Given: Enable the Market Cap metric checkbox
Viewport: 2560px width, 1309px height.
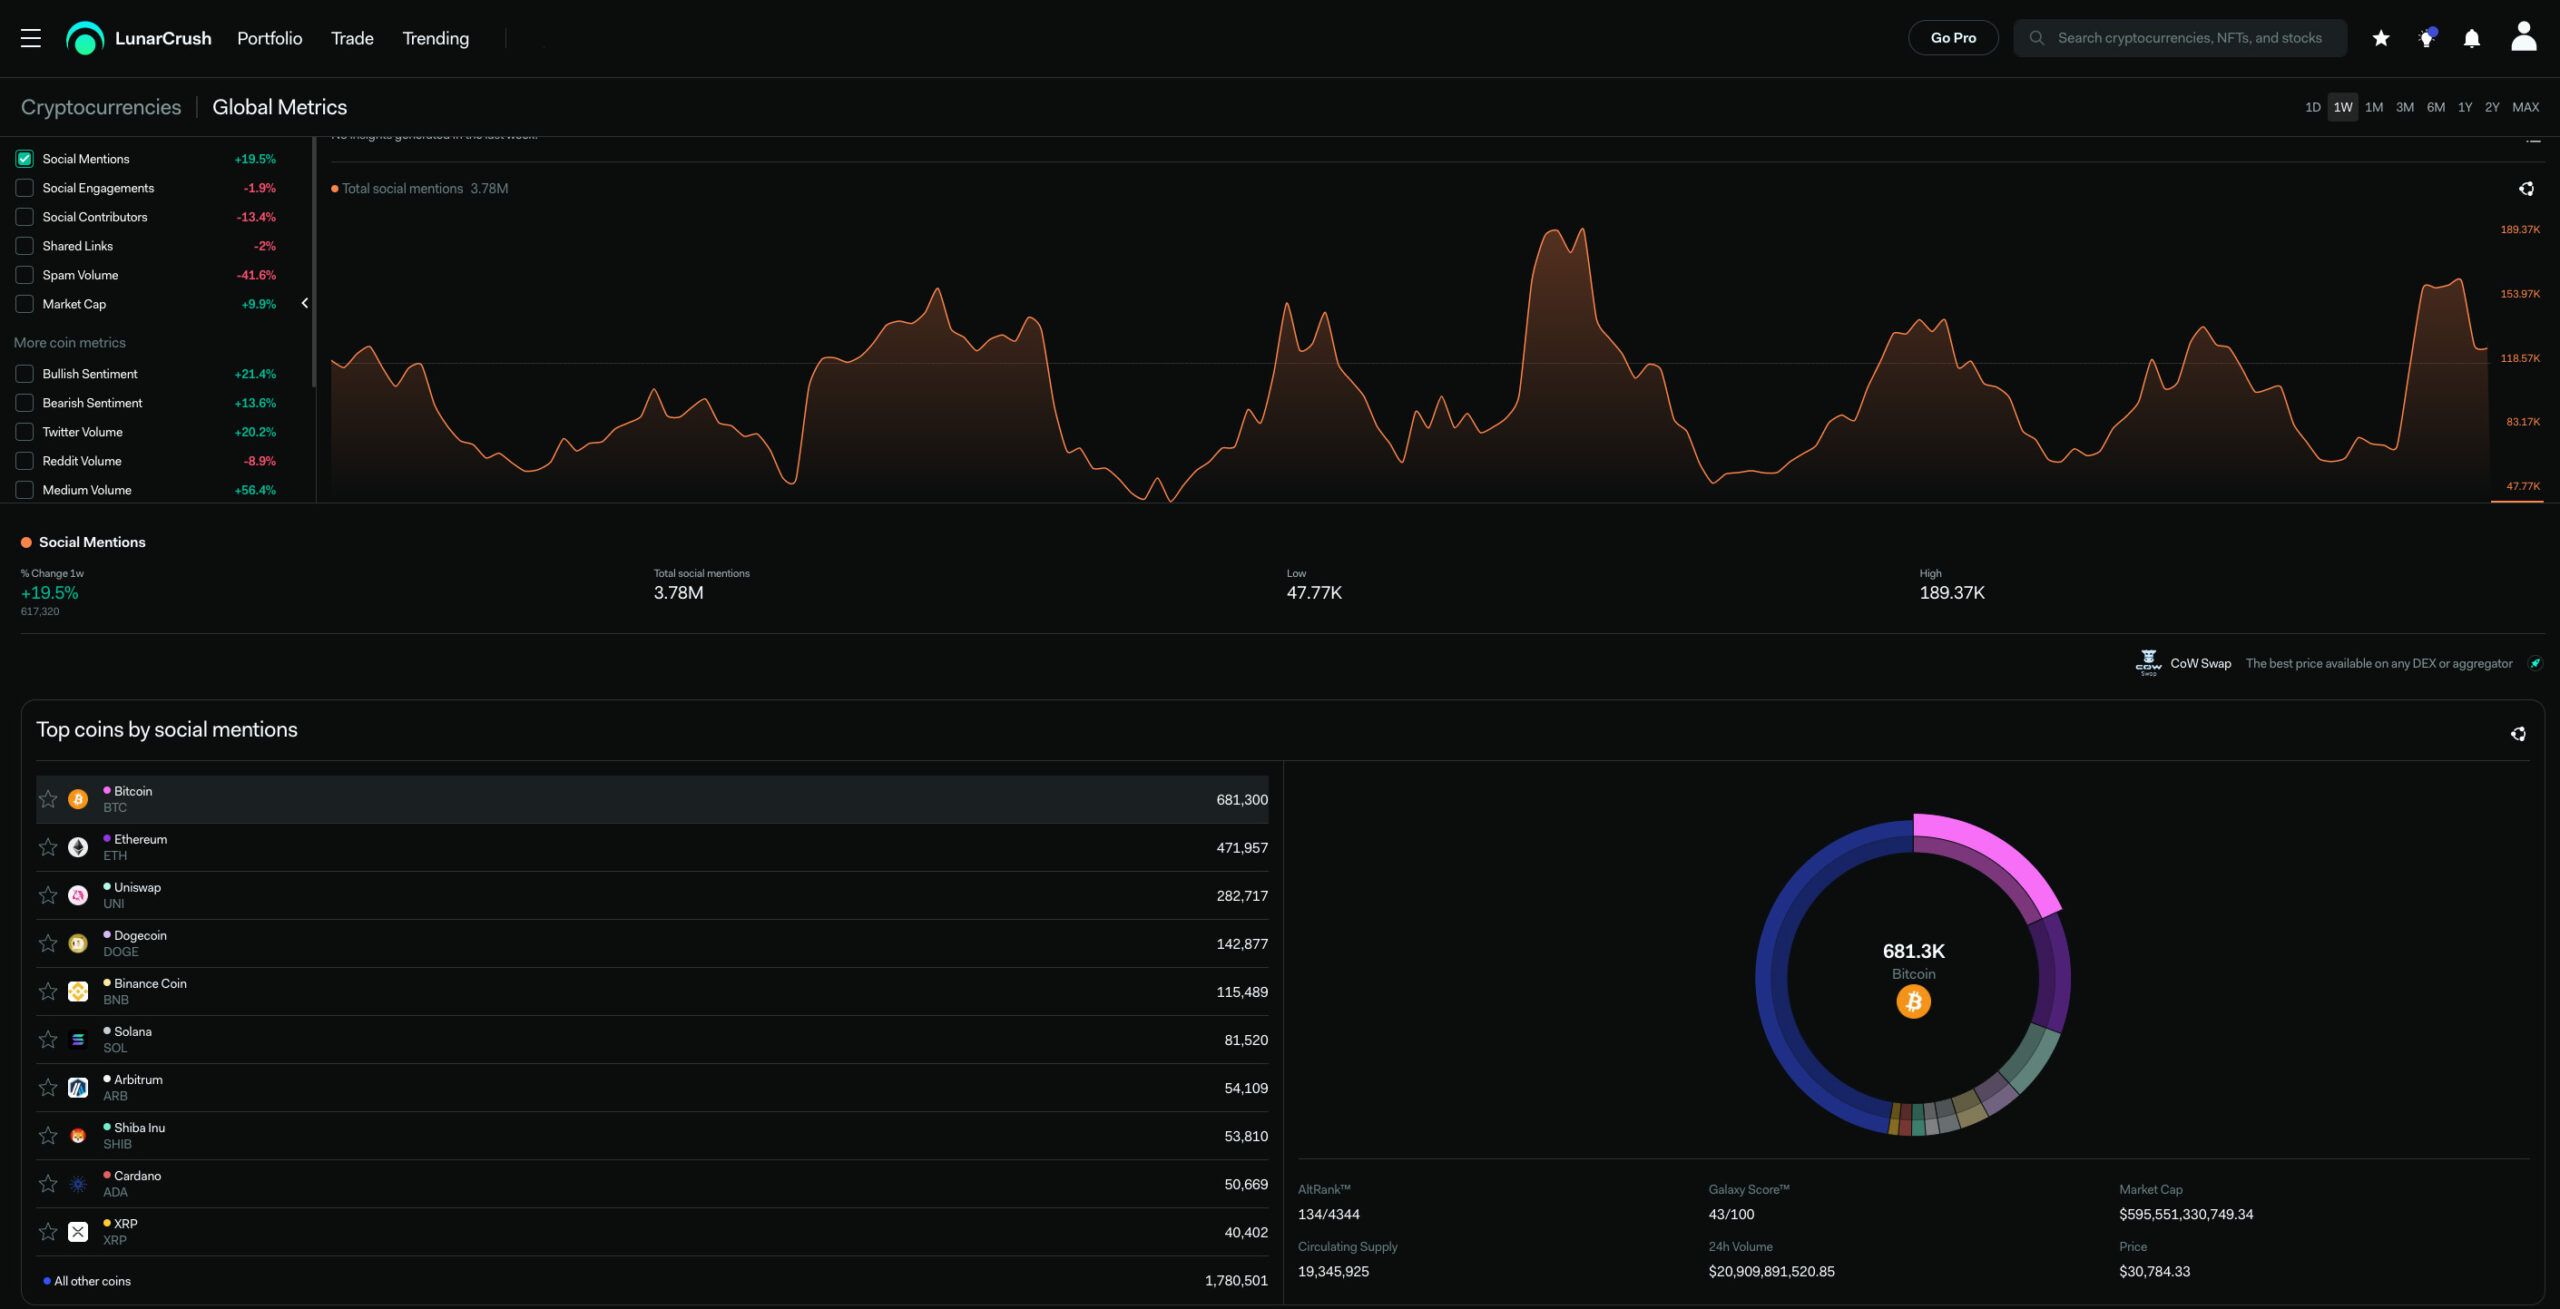Looking at the screenshot, I should pyautogui.click(x=25, y=304).
